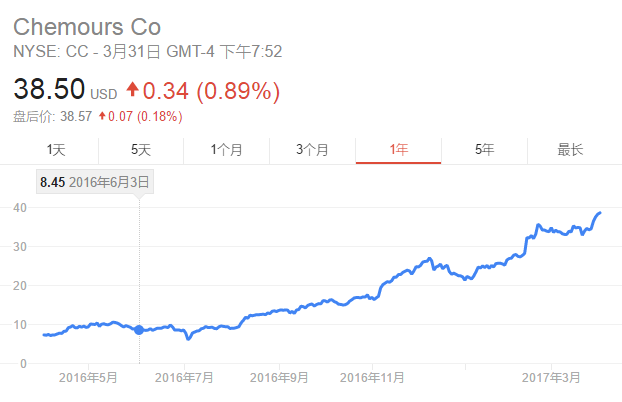
Task: Show the 3个月 price chart tab
Action: (313, 150)
